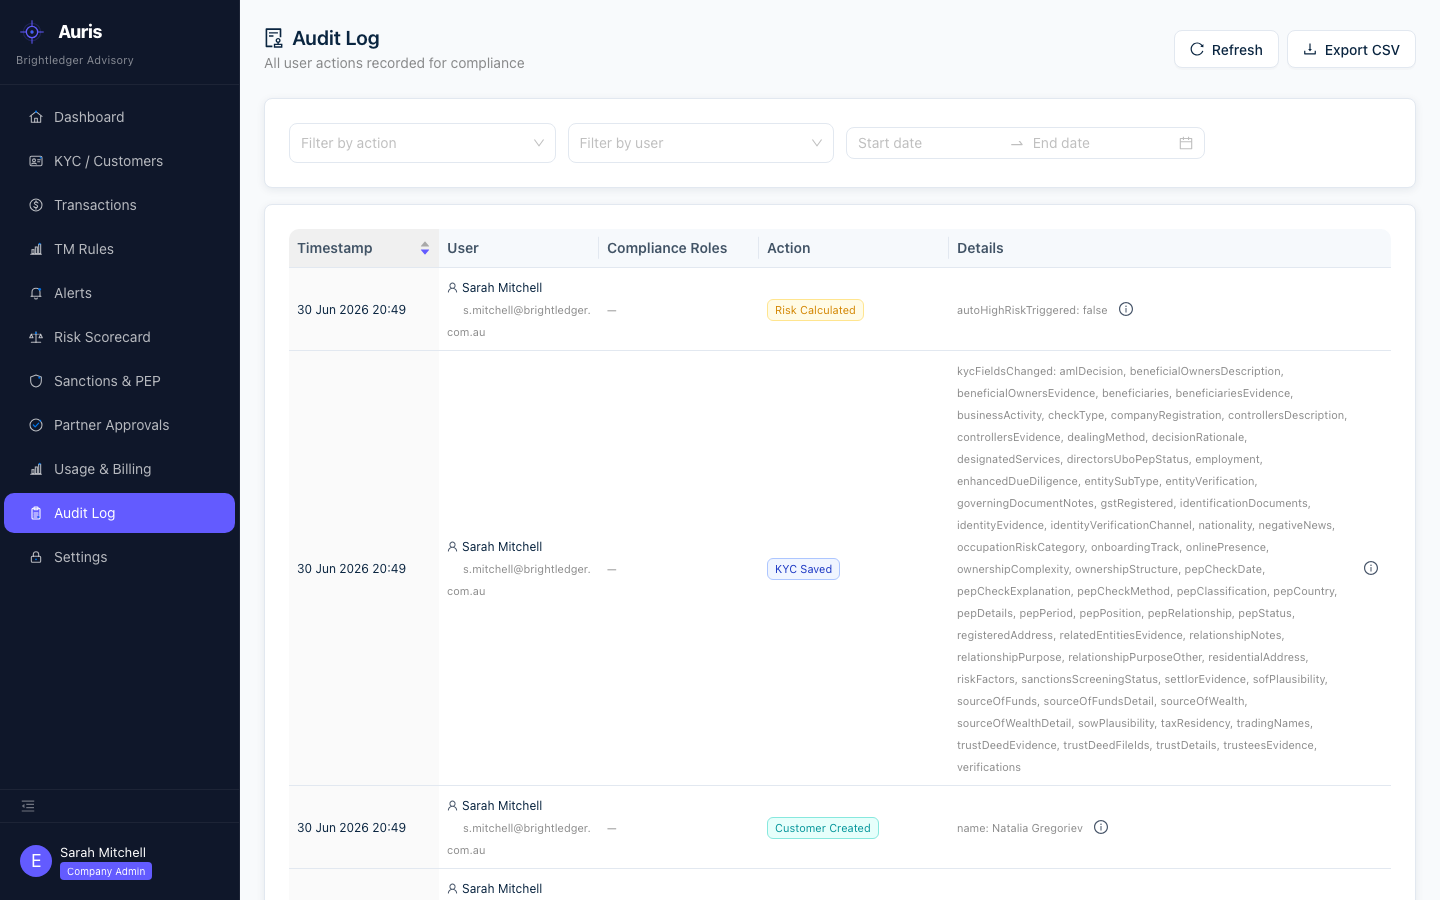The image size is (1440, 900).
Task: Click the kycFieldsChanged details text block
Action: click(x=1152, y=569)
